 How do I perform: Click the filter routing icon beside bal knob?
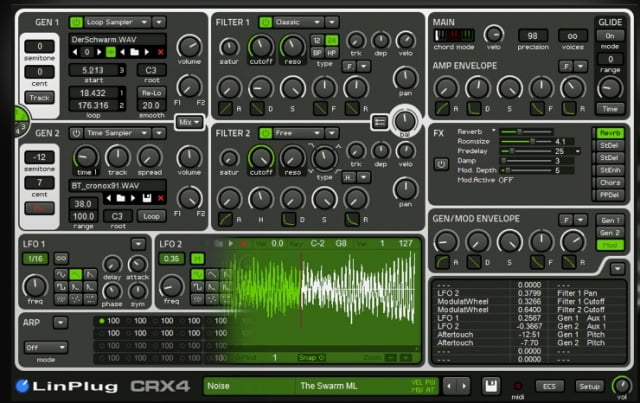[x=380, y=121]
